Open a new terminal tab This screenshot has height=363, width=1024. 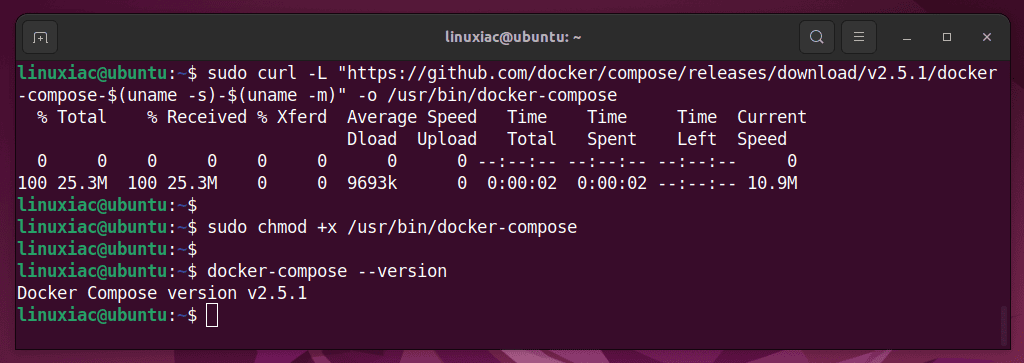(x=40, y=37)
